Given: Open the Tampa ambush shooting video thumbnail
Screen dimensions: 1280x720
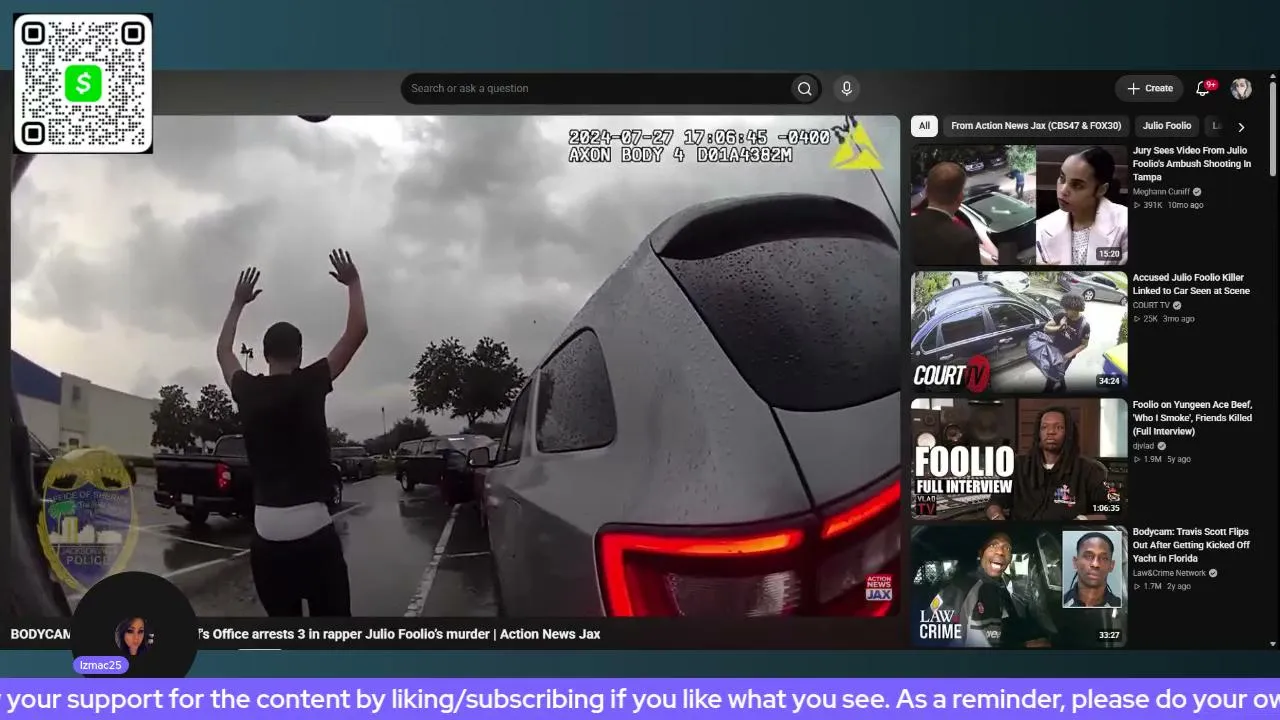Looking at the screenshot, I should point(1019,205).
